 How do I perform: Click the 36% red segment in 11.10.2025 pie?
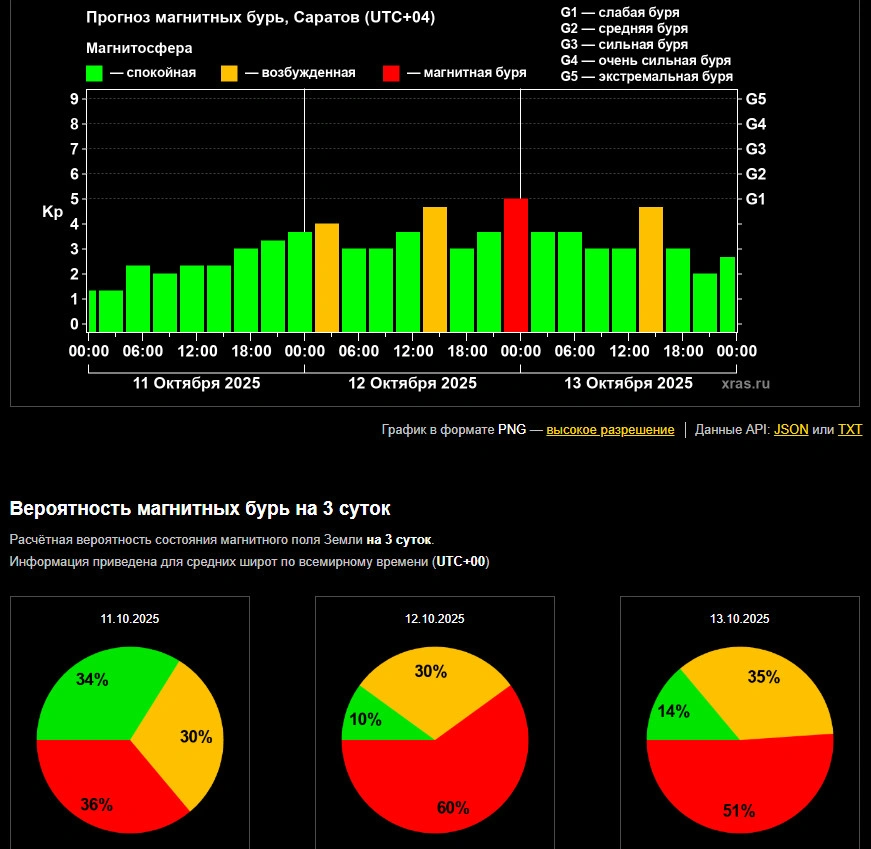(x=100, y=790)
